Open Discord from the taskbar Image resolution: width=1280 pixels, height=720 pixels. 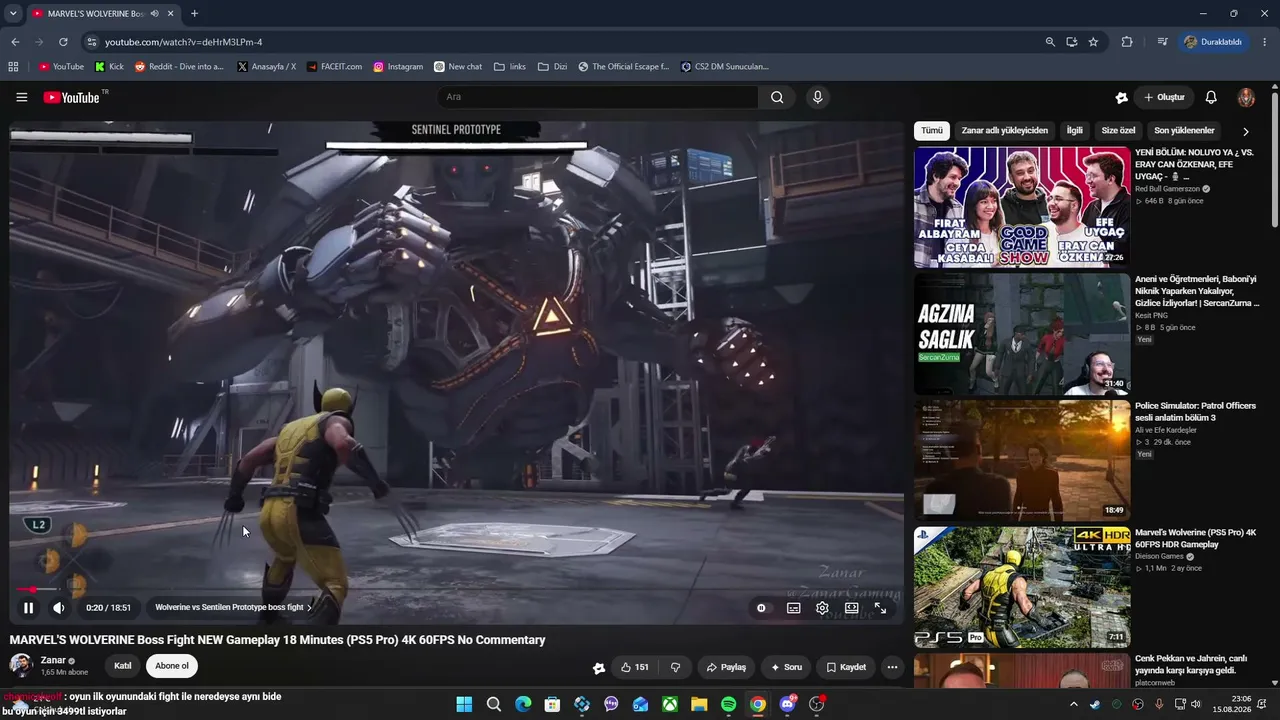pyautogui.click(x=787, y=704)
